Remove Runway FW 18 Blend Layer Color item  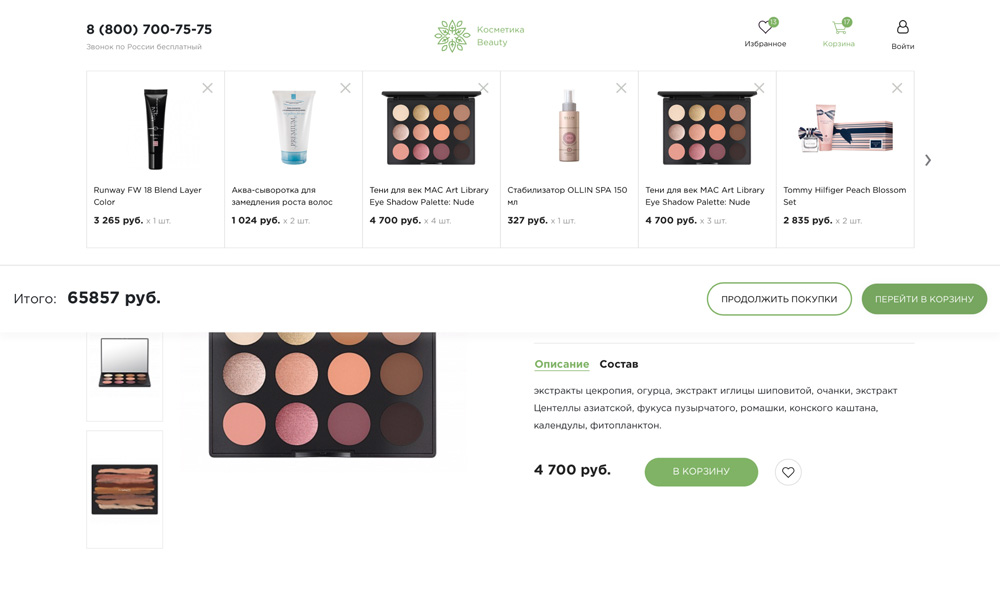click(207, 88)
